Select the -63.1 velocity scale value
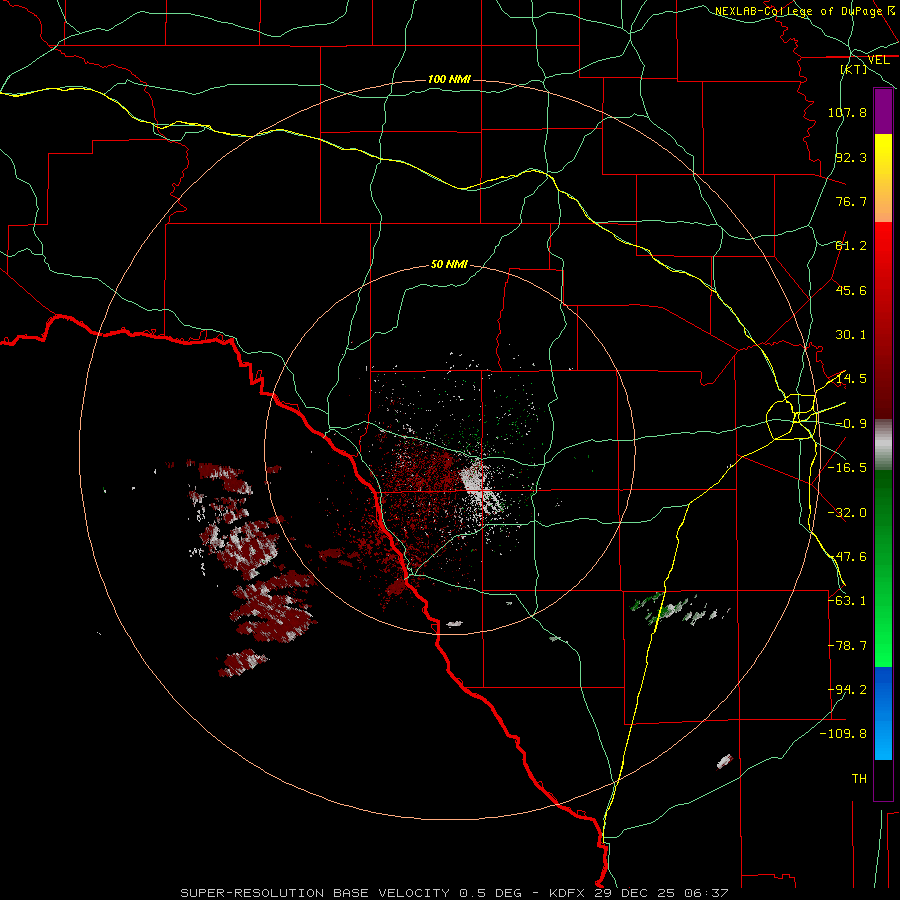900x900 pixels. click(847, 601)
